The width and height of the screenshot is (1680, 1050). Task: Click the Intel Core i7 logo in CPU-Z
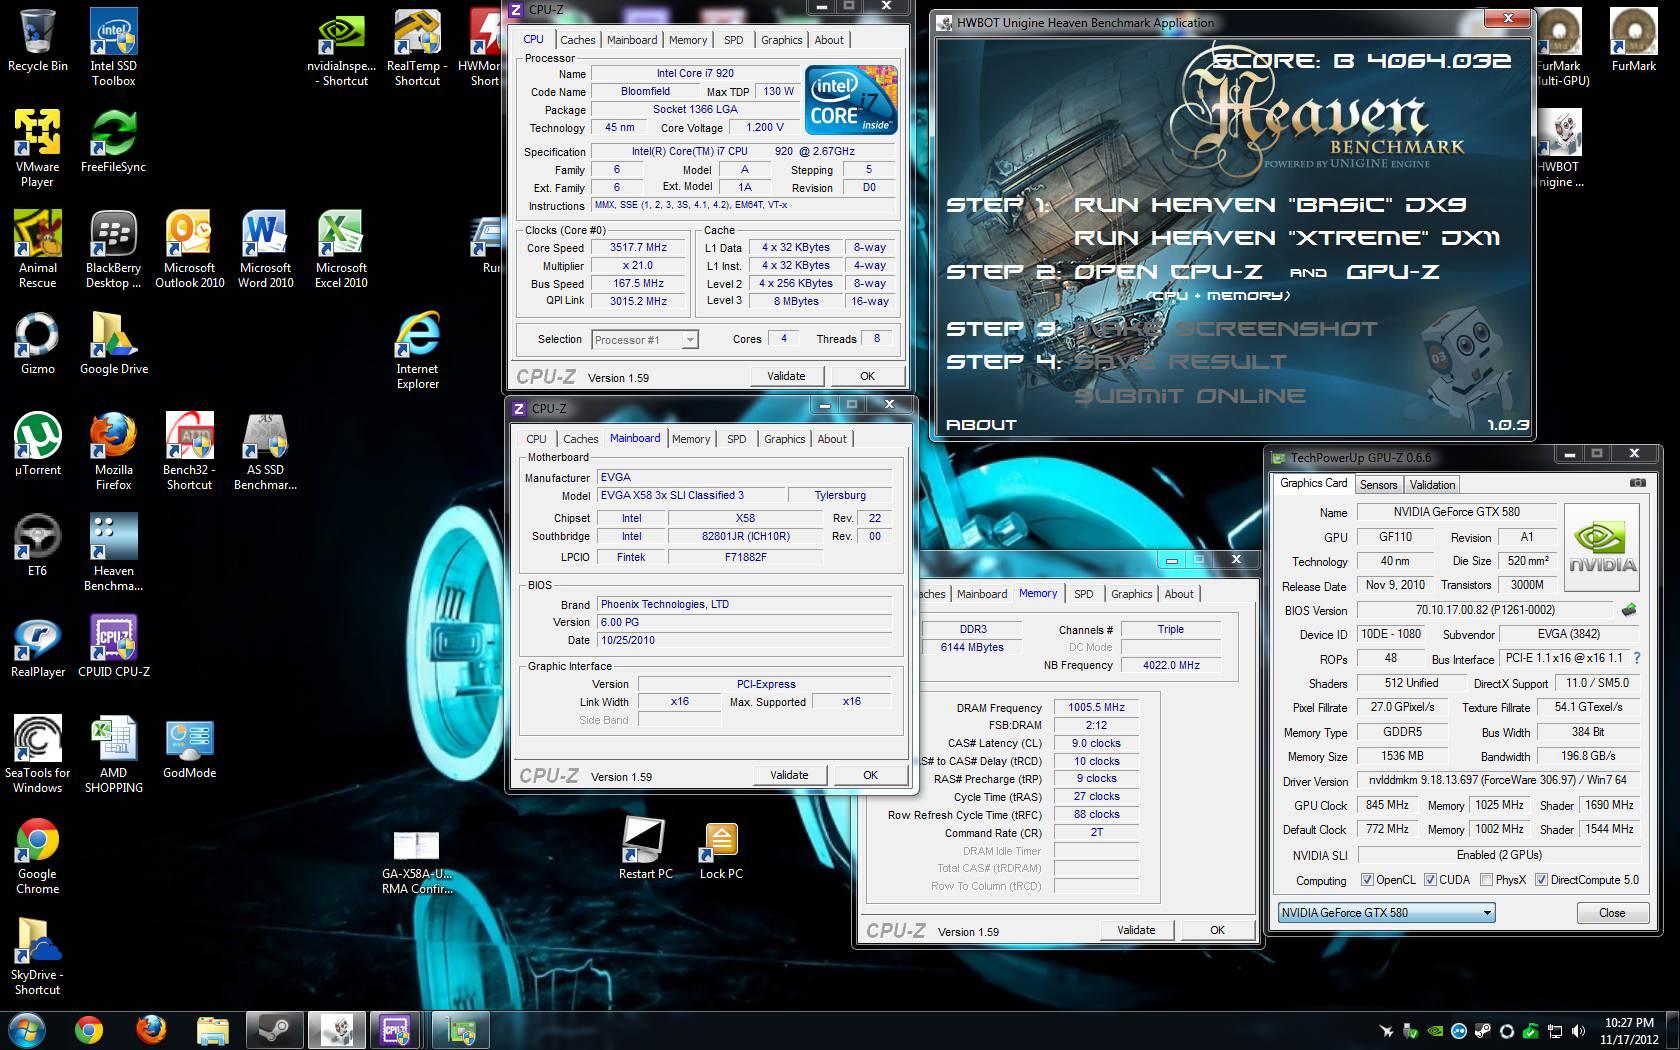click(x=852, y=100)
